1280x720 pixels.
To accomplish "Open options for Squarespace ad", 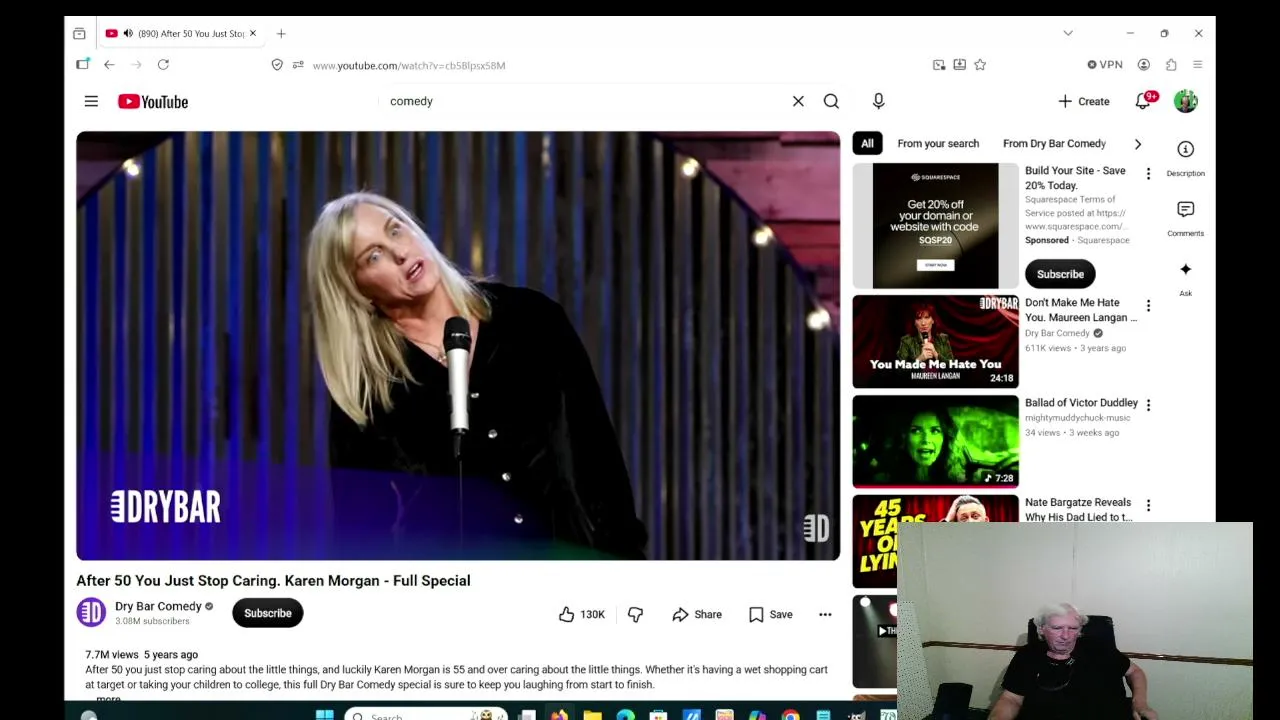I will [1148, 174].
